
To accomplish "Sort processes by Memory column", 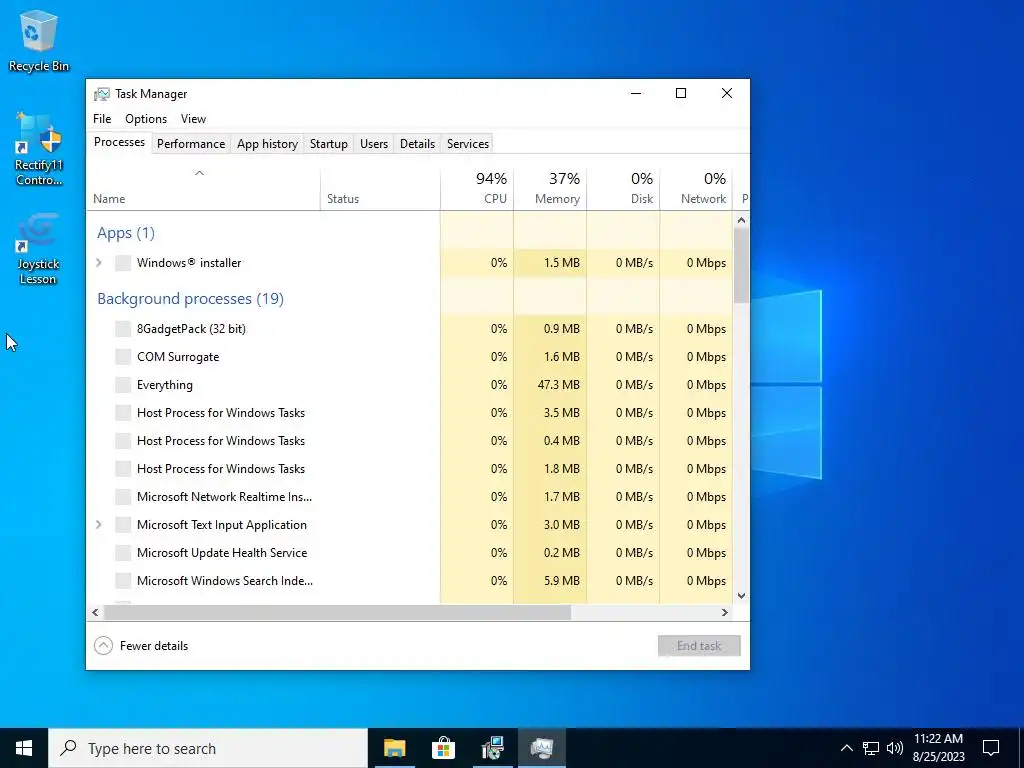I will (550, 189).
